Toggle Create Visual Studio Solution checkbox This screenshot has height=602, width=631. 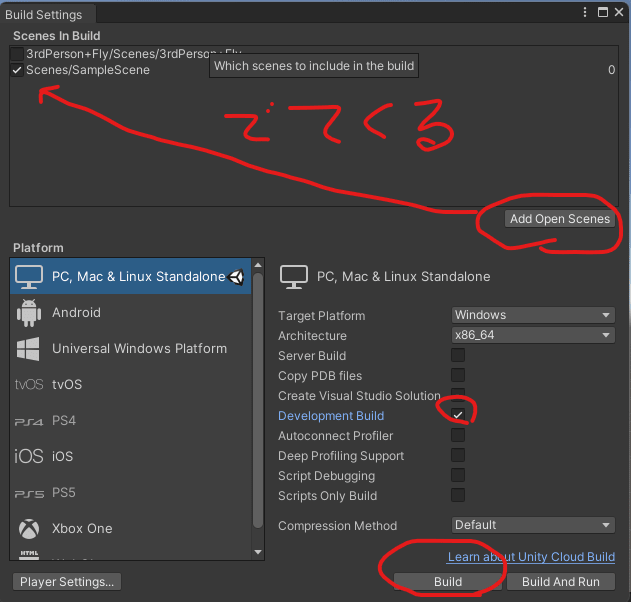click(x=458, y=394)
